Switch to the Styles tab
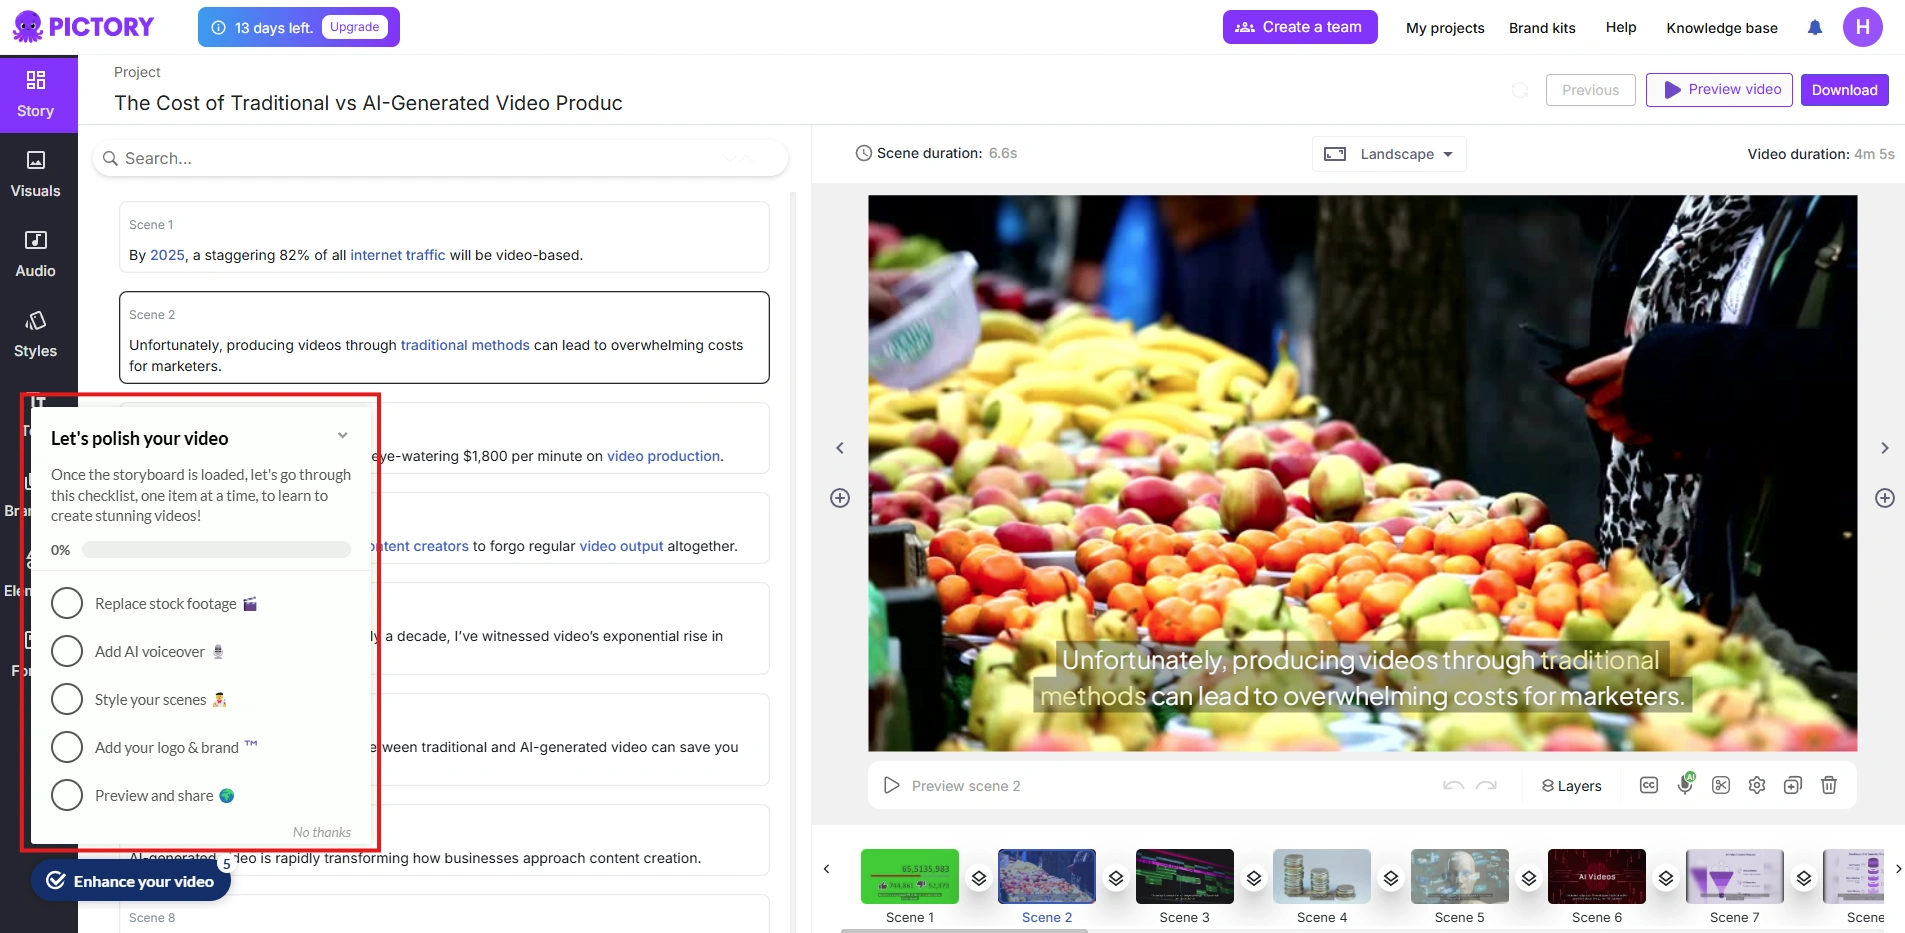1905x933 pixels. tap(36, 334)
